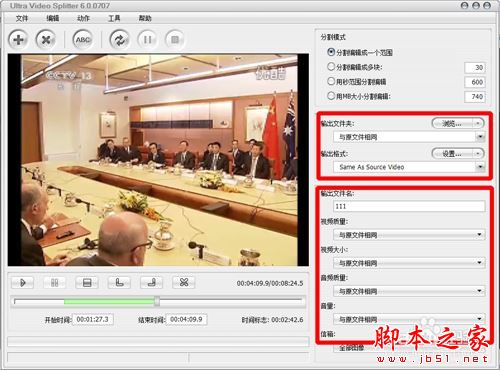Expand the audio quality dropdown

[479, 291]
